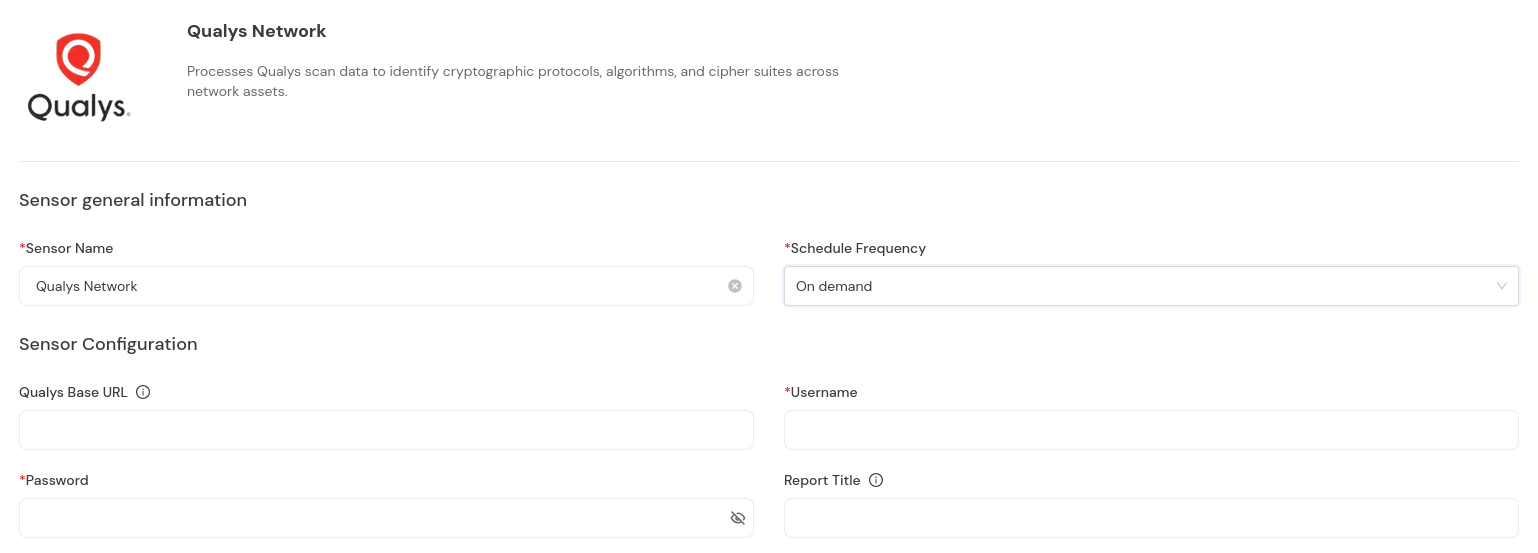Viewport: 1538px width, 553px height.
Task: Toggle password visibility eye icon
Action: tap(738, 518)
